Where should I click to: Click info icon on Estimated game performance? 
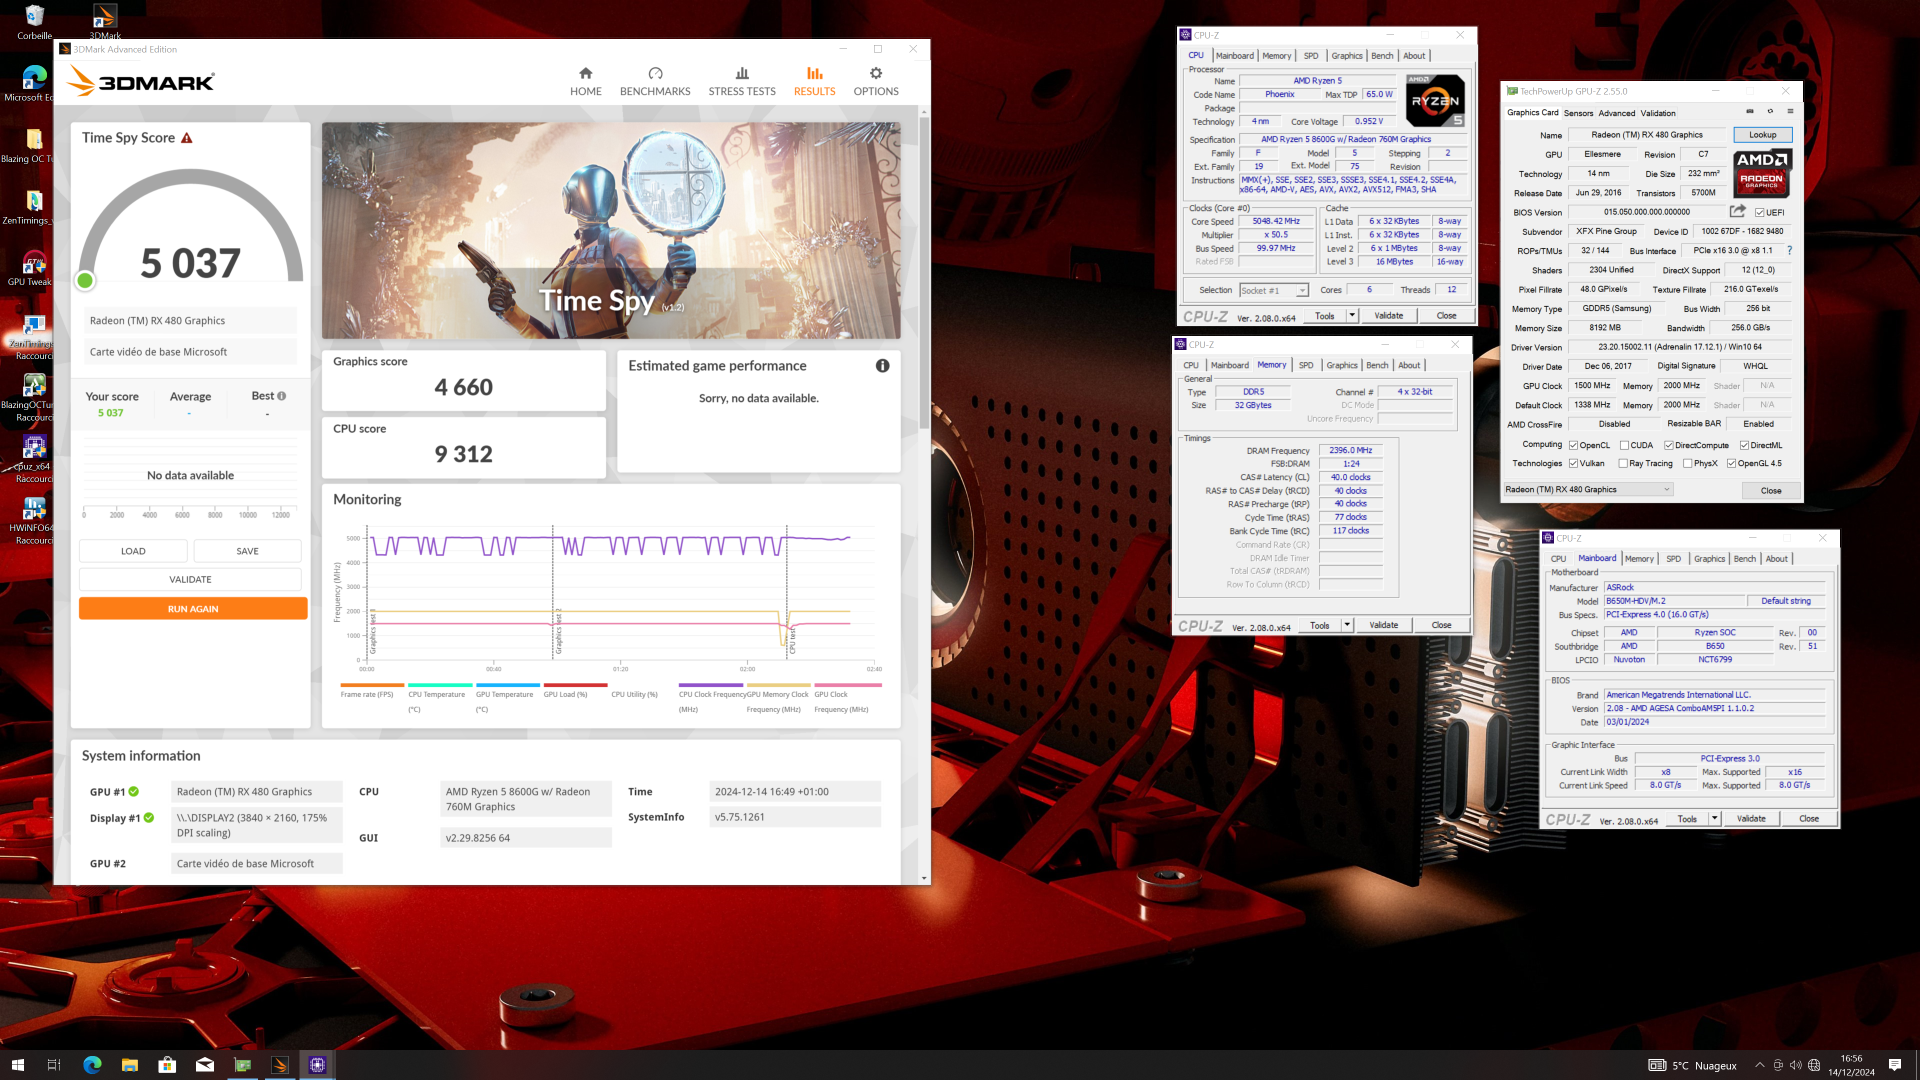(882, 366)
